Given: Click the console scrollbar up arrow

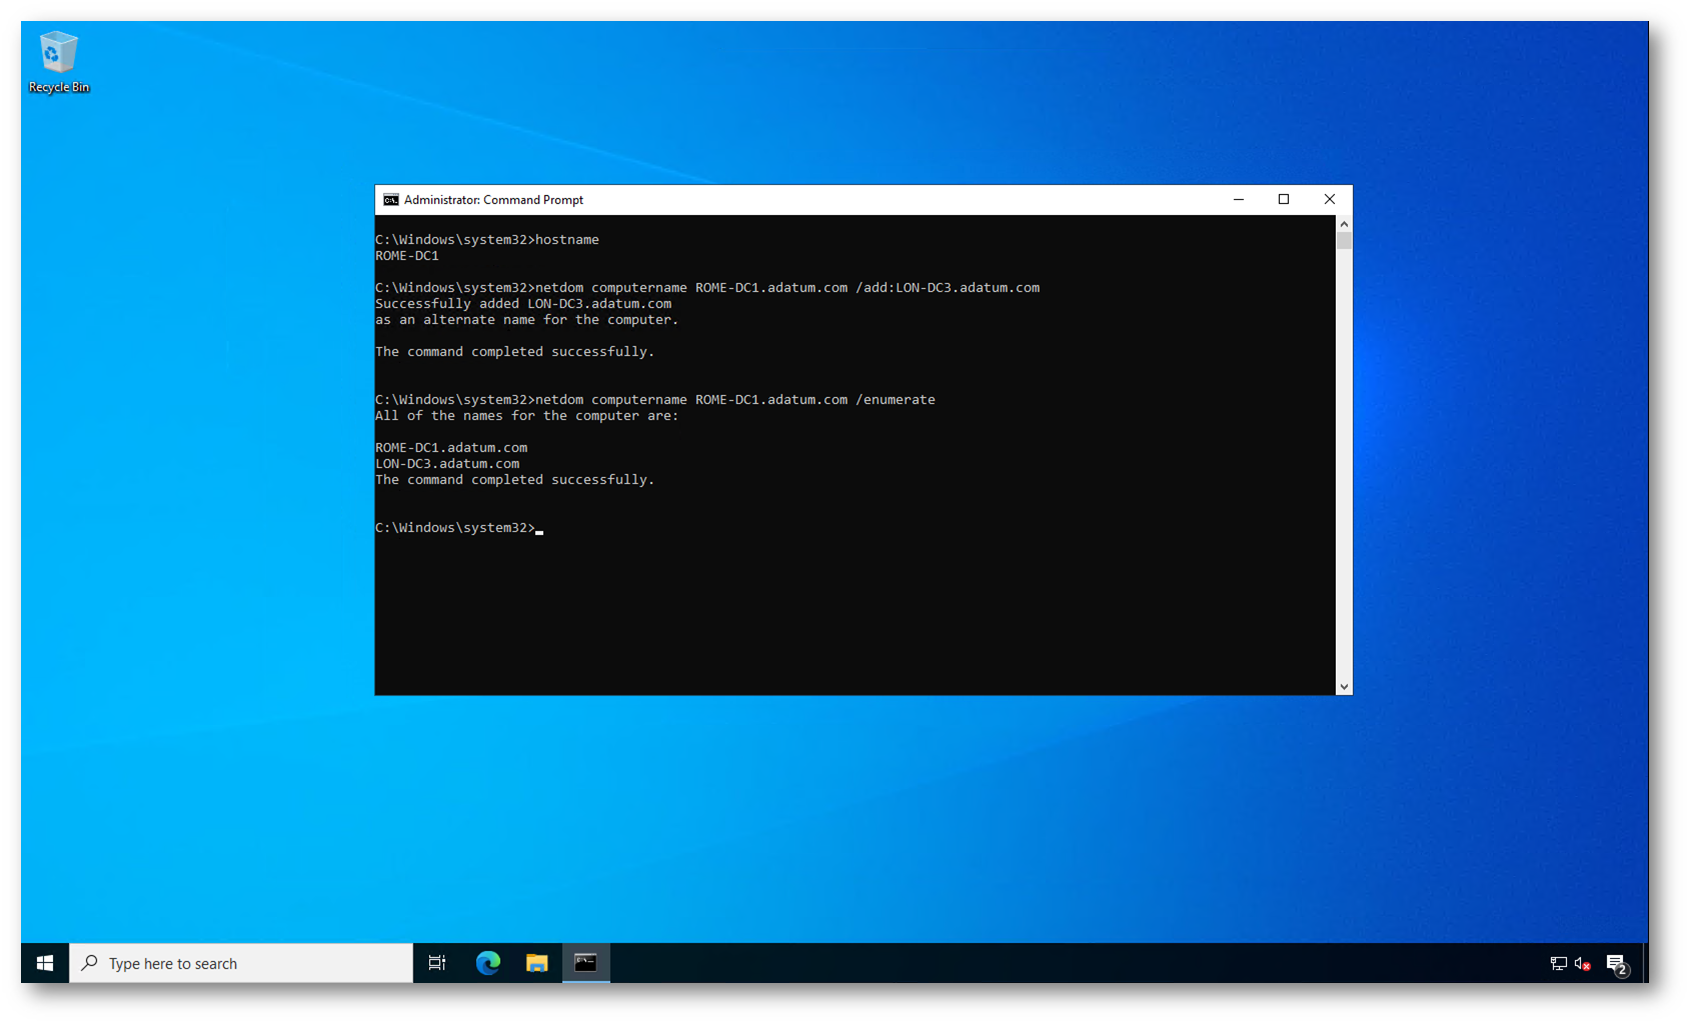Looking at the screenshot, I should pos(1344,224).
